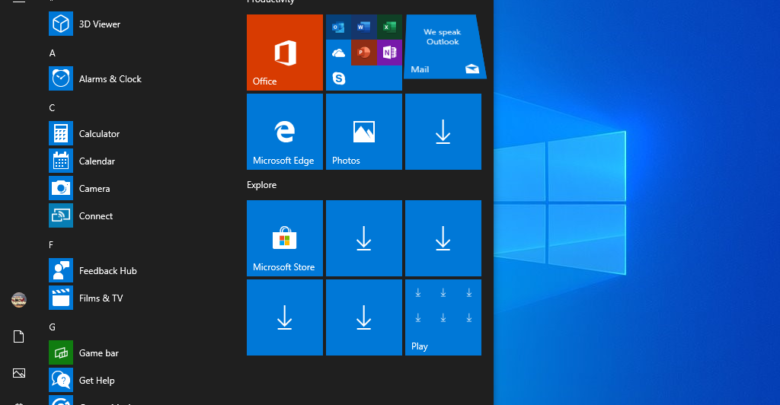This screenshot has height=405, width=780.
Task: Click the letter A header in the app list
Action: pyautogui.click(x=52, y=53)
